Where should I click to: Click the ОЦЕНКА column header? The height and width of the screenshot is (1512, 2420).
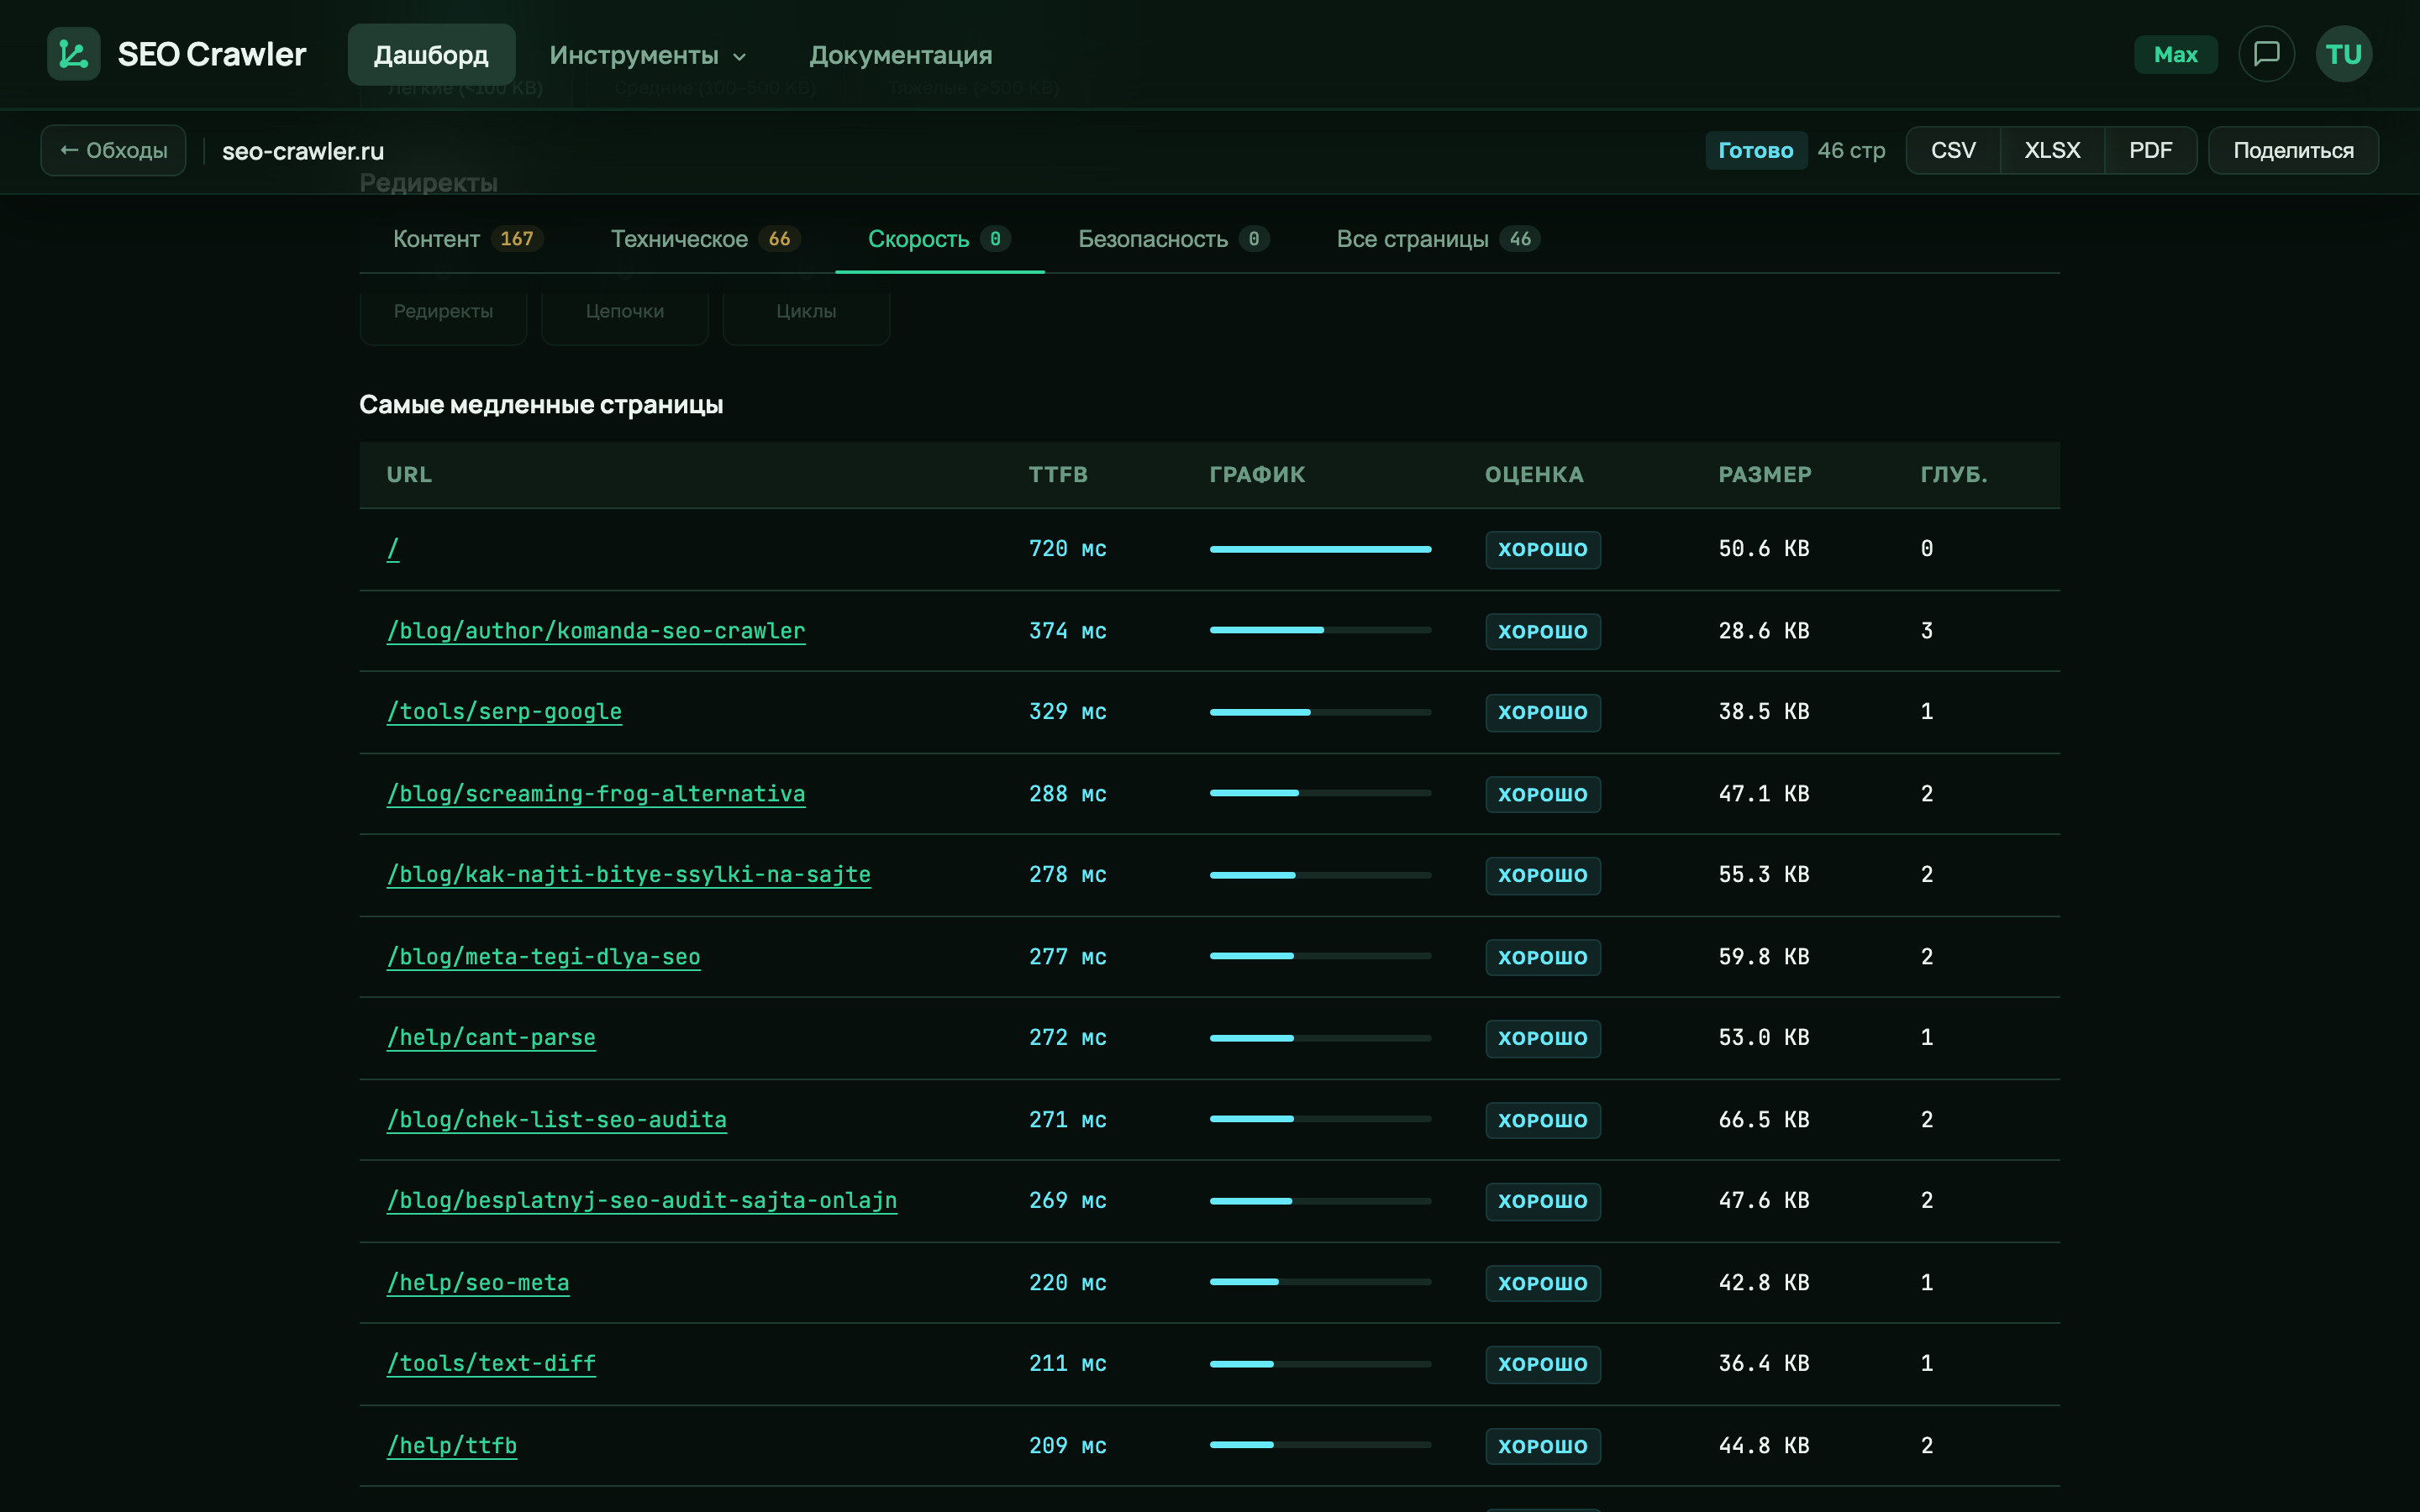1534,475
